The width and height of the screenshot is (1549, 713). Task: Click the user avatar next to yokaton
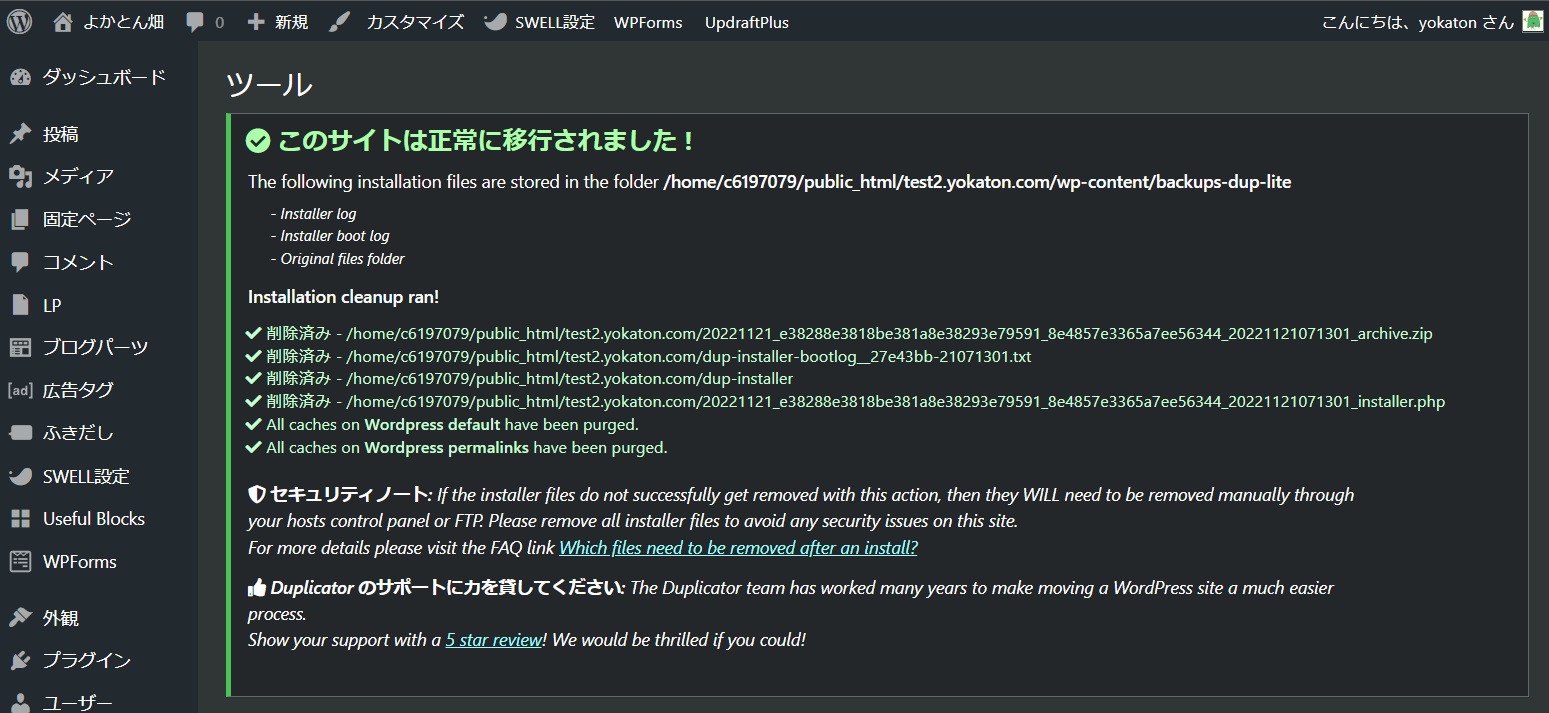1532,21
